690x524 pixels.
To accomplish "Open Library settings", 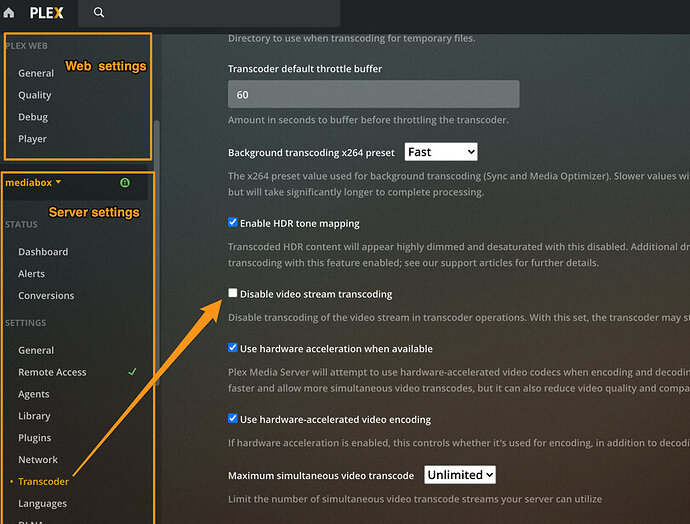I will tap(34, 416).
